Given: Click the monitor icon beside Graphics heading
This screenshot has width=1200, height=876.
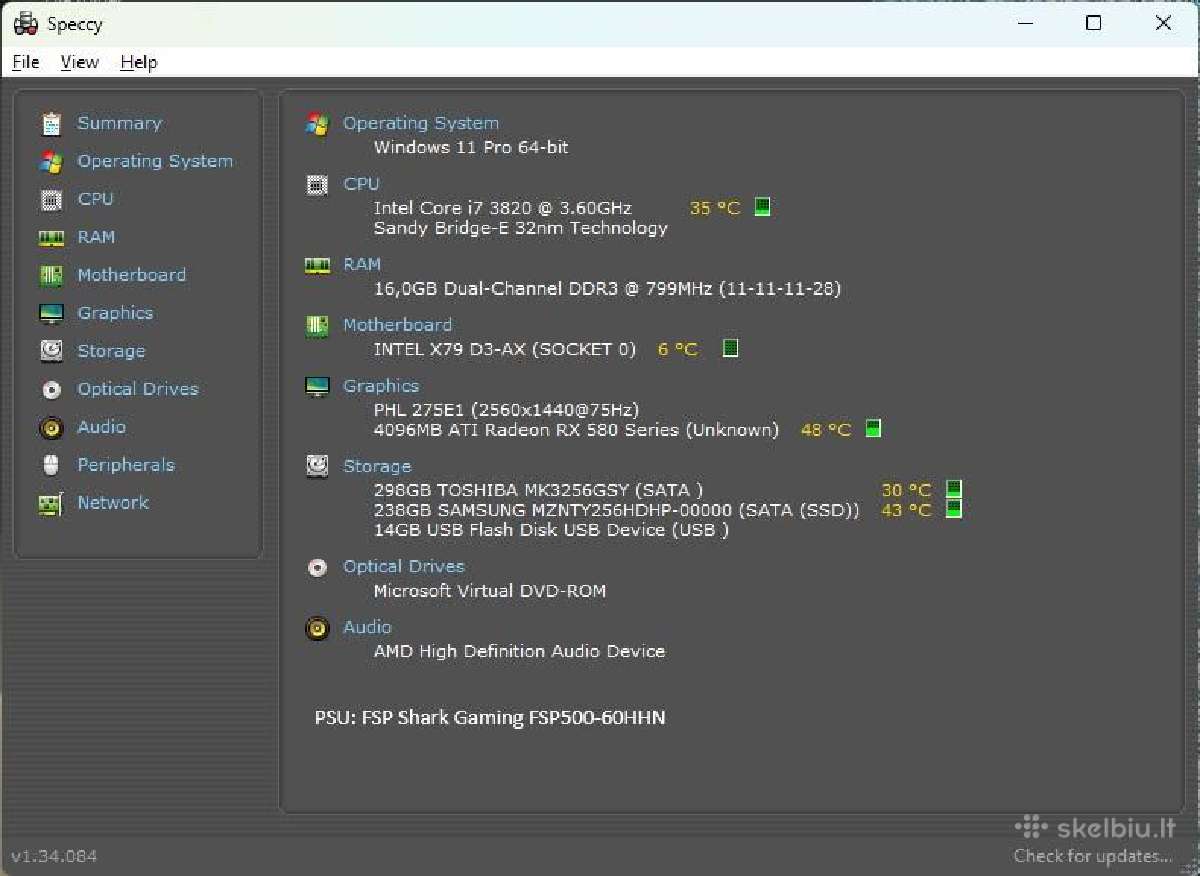Looking at the screenshot, I should tap(317, 387).
